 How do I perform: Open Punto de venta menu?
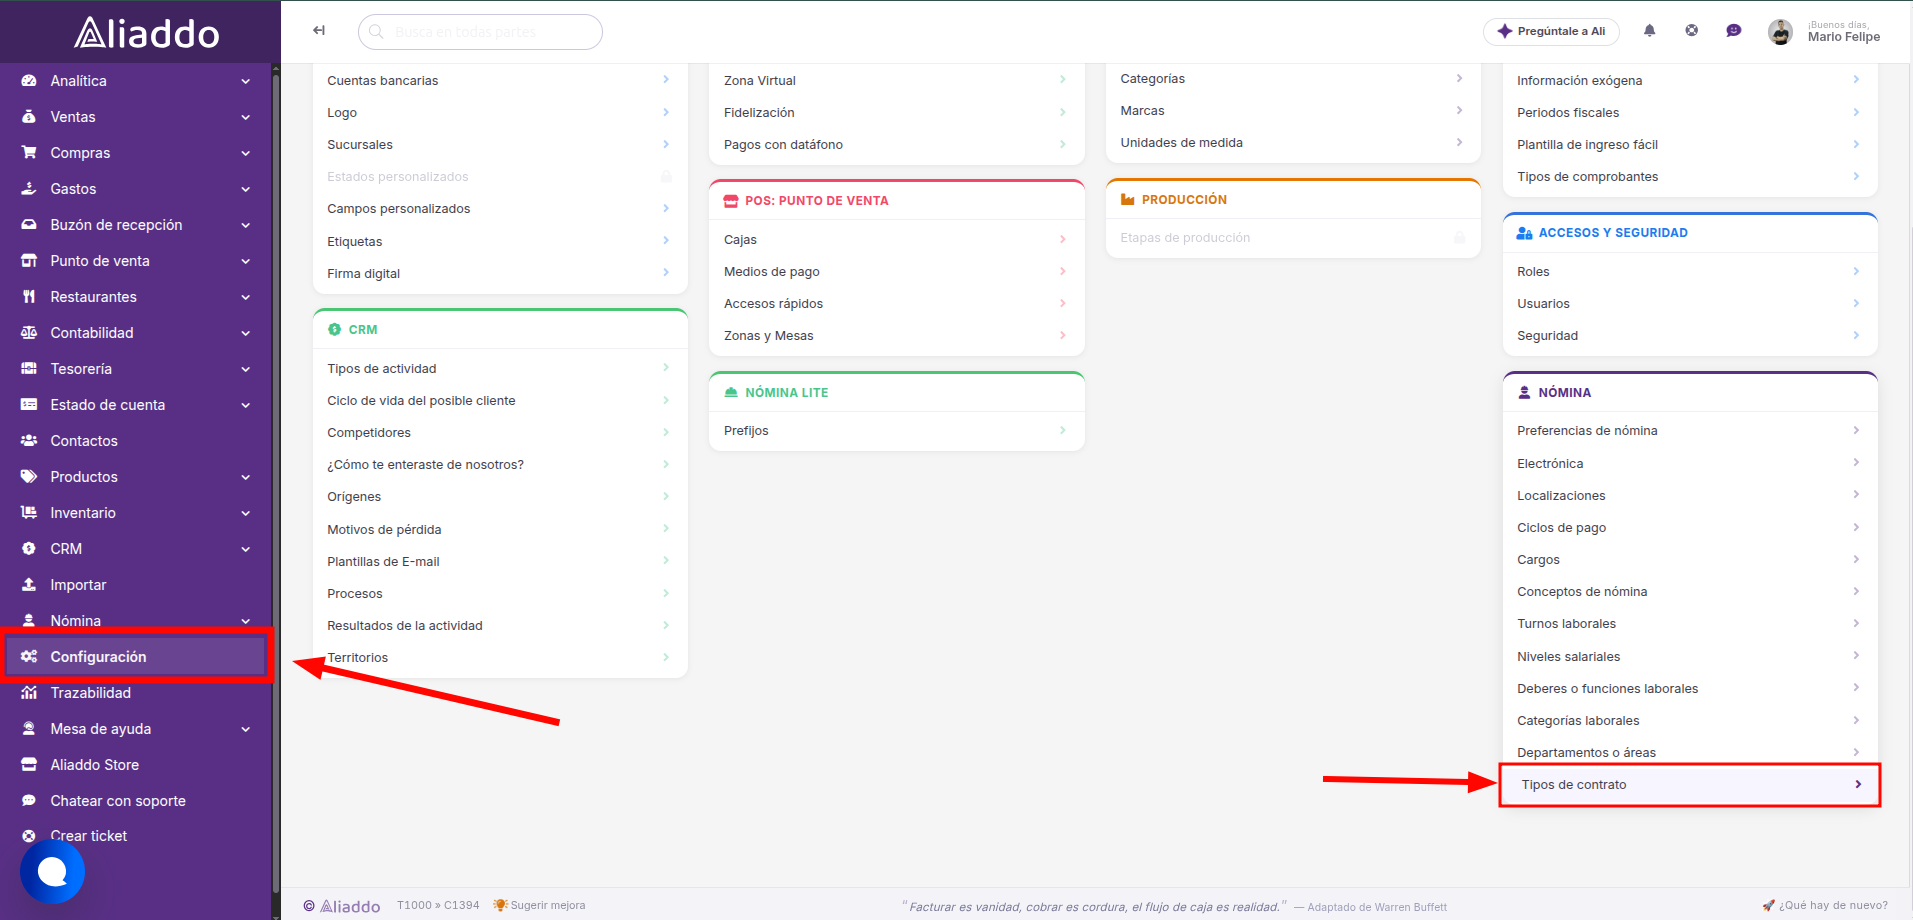(136, 261)
